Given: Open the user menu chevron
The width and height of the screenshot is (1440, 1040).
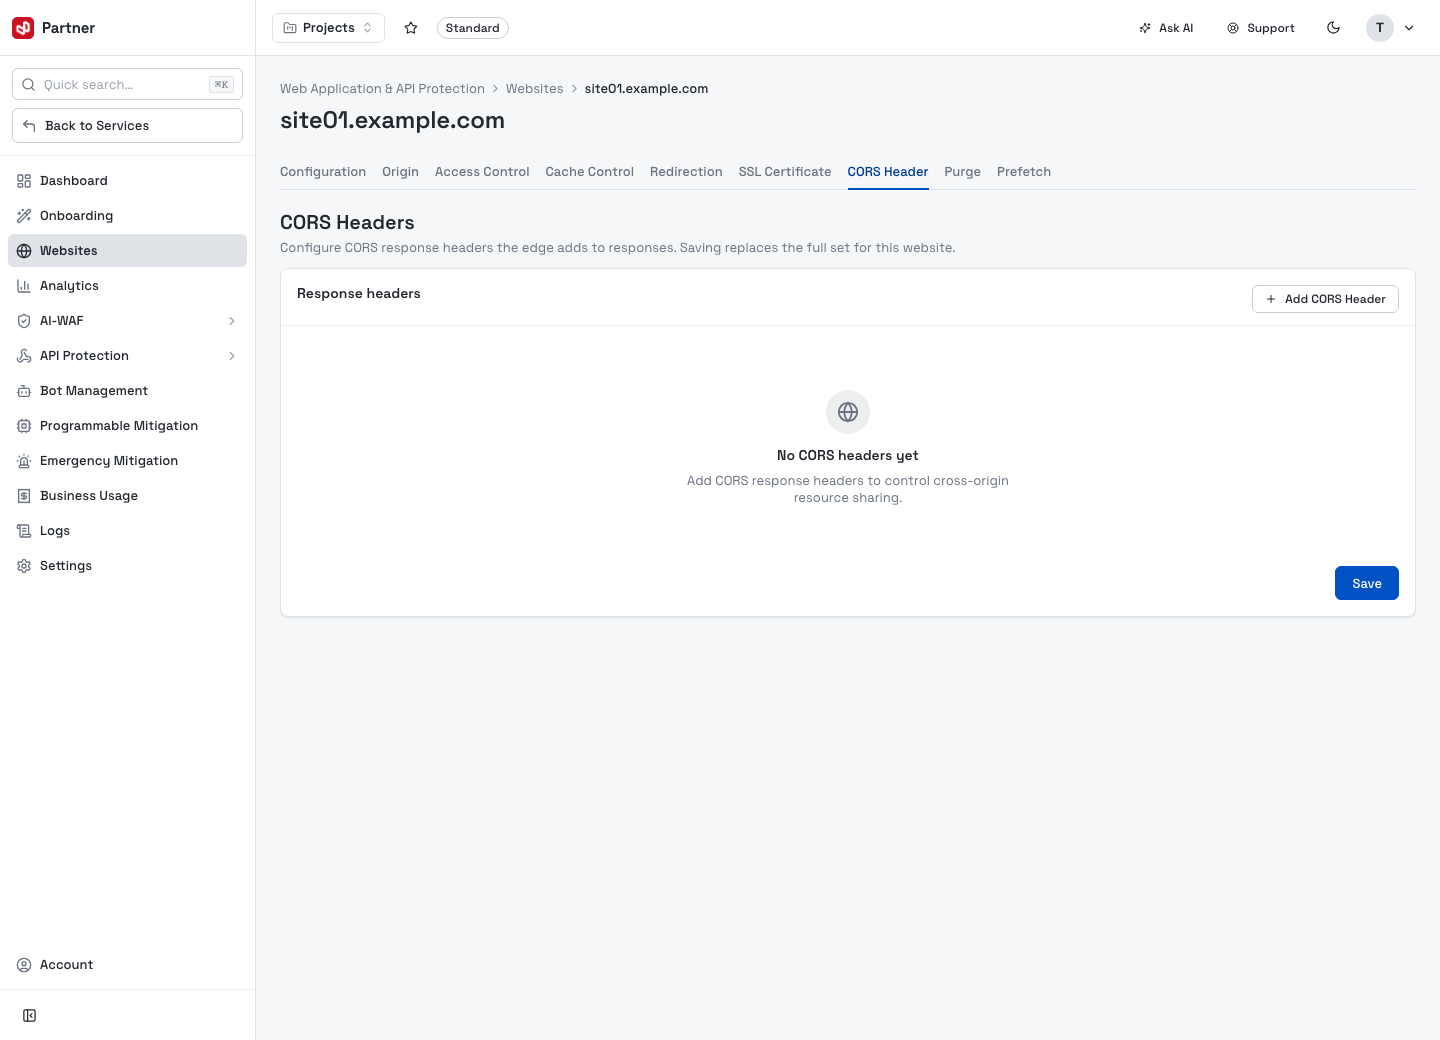Looking at the screenshot, I should pos(1409,28).
